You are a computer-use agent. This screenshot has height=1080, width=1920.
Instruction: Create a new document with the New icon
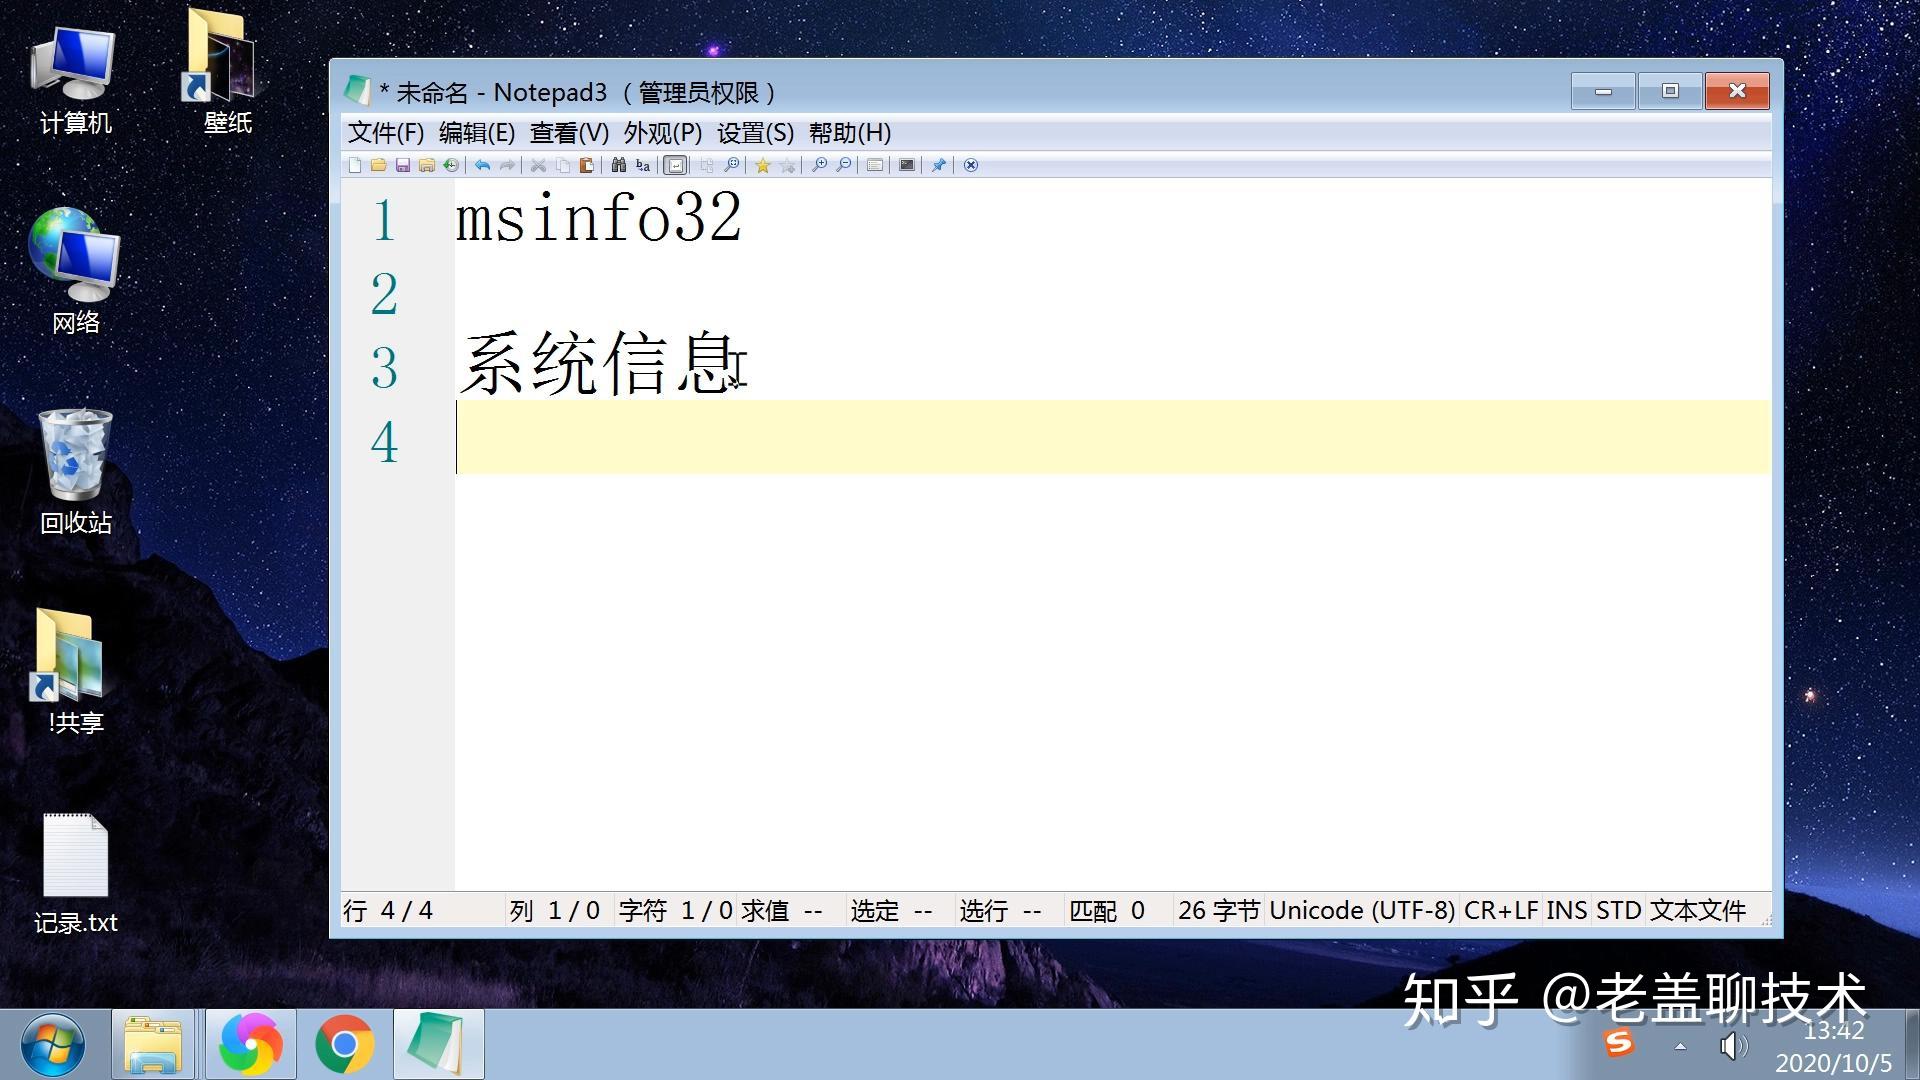(x=354, y=165)
